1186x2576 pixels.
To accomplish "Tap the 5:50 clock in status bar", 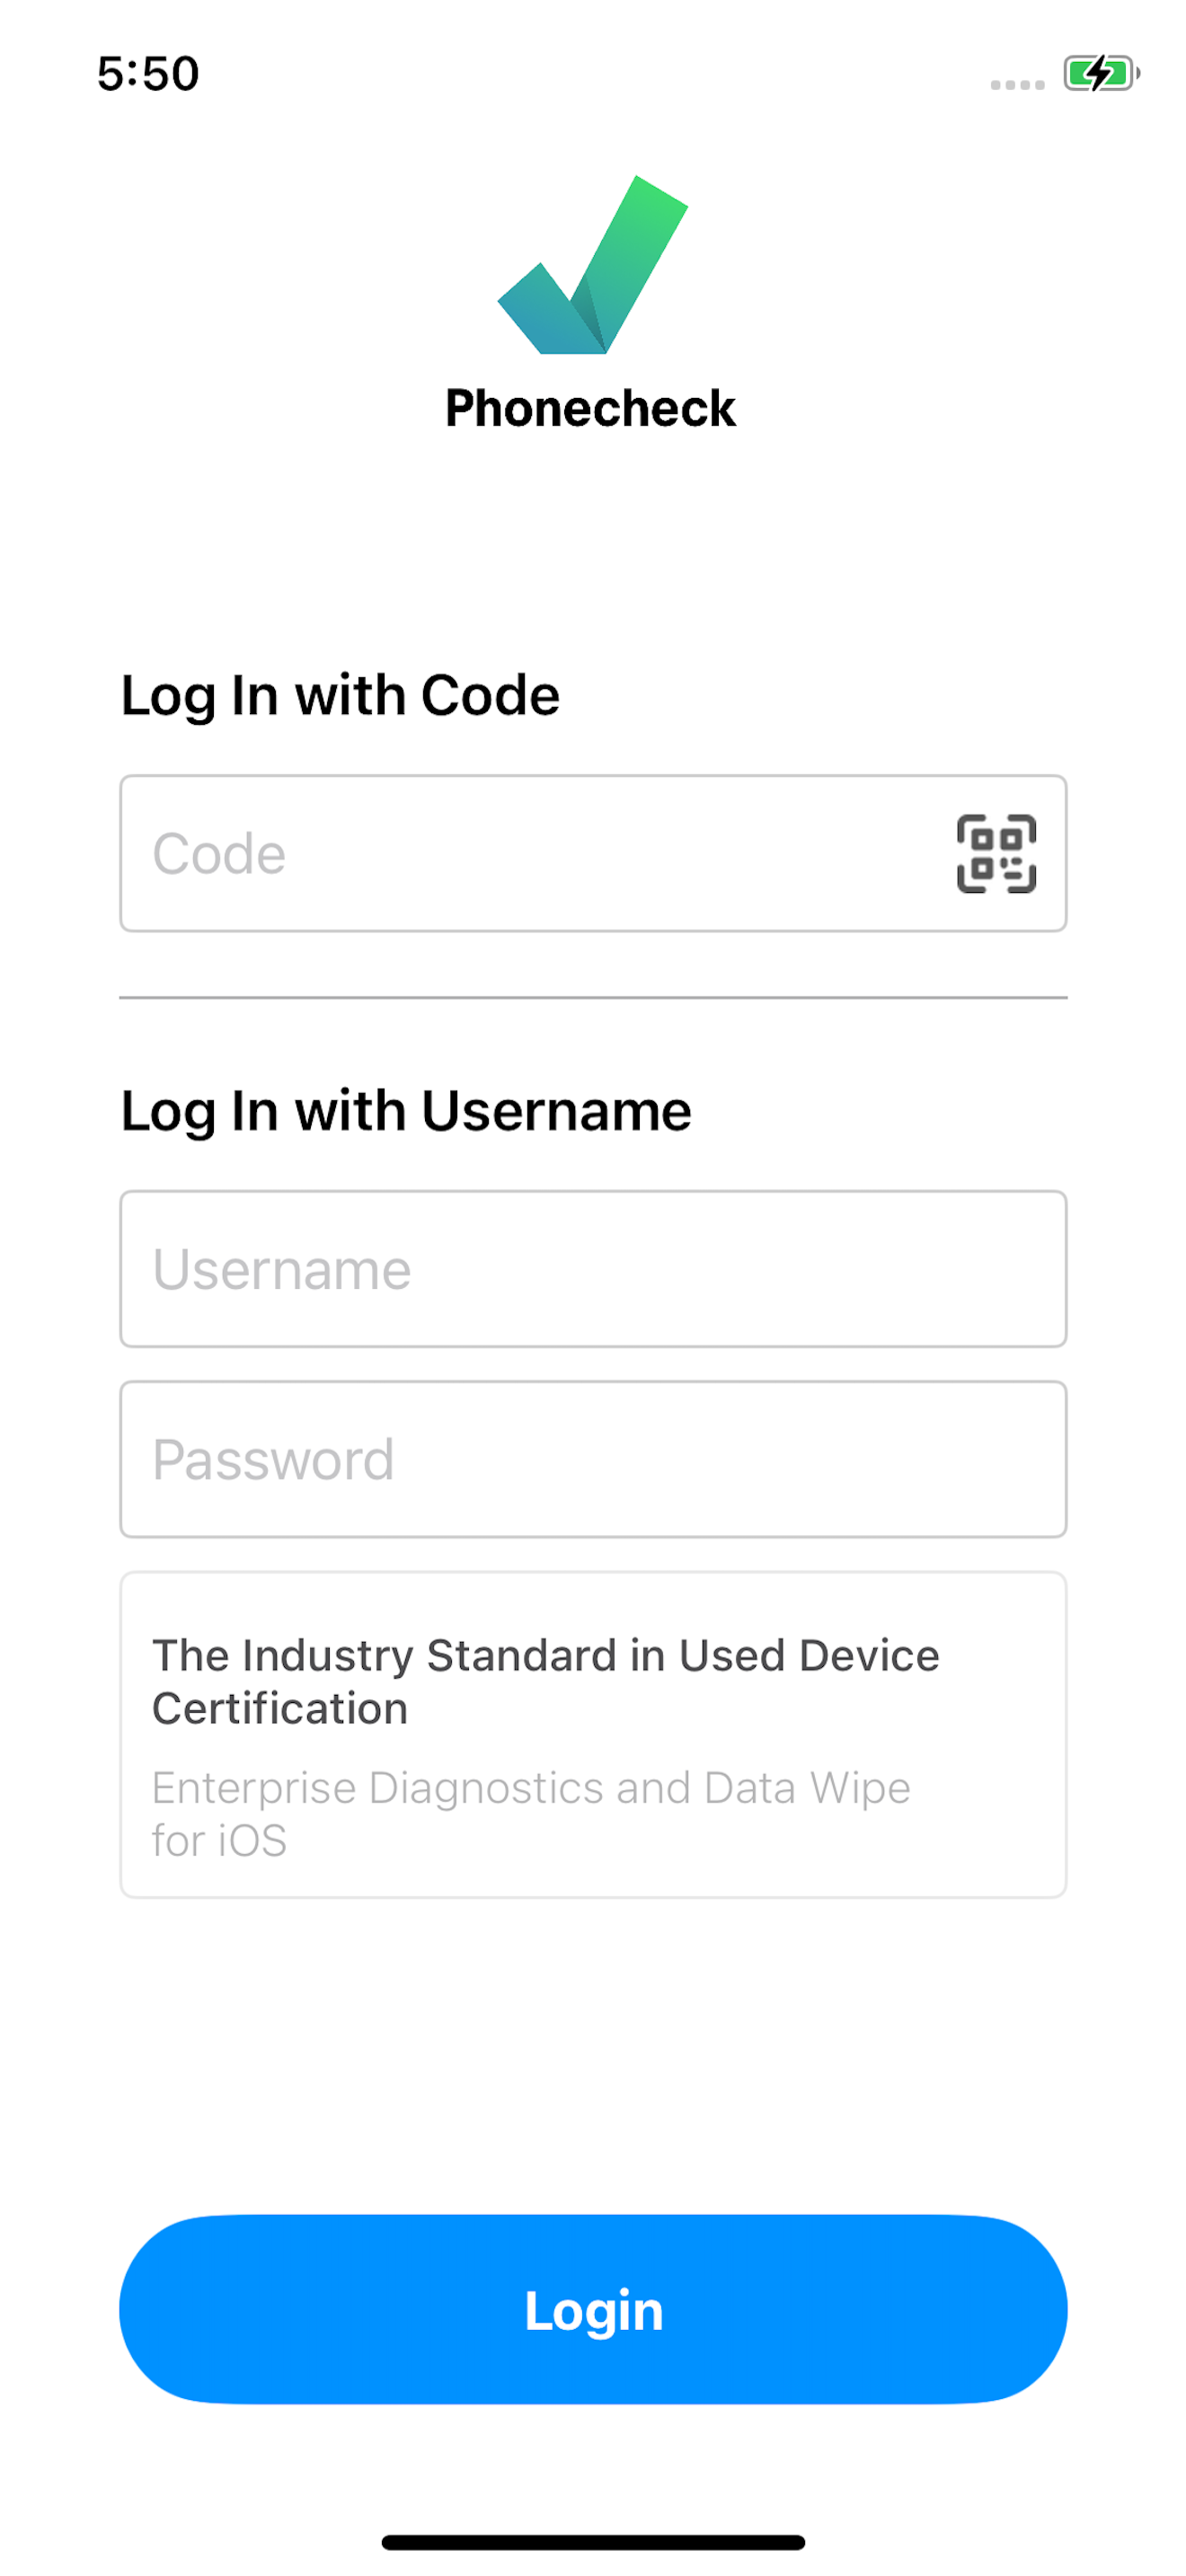I will 148,74.
